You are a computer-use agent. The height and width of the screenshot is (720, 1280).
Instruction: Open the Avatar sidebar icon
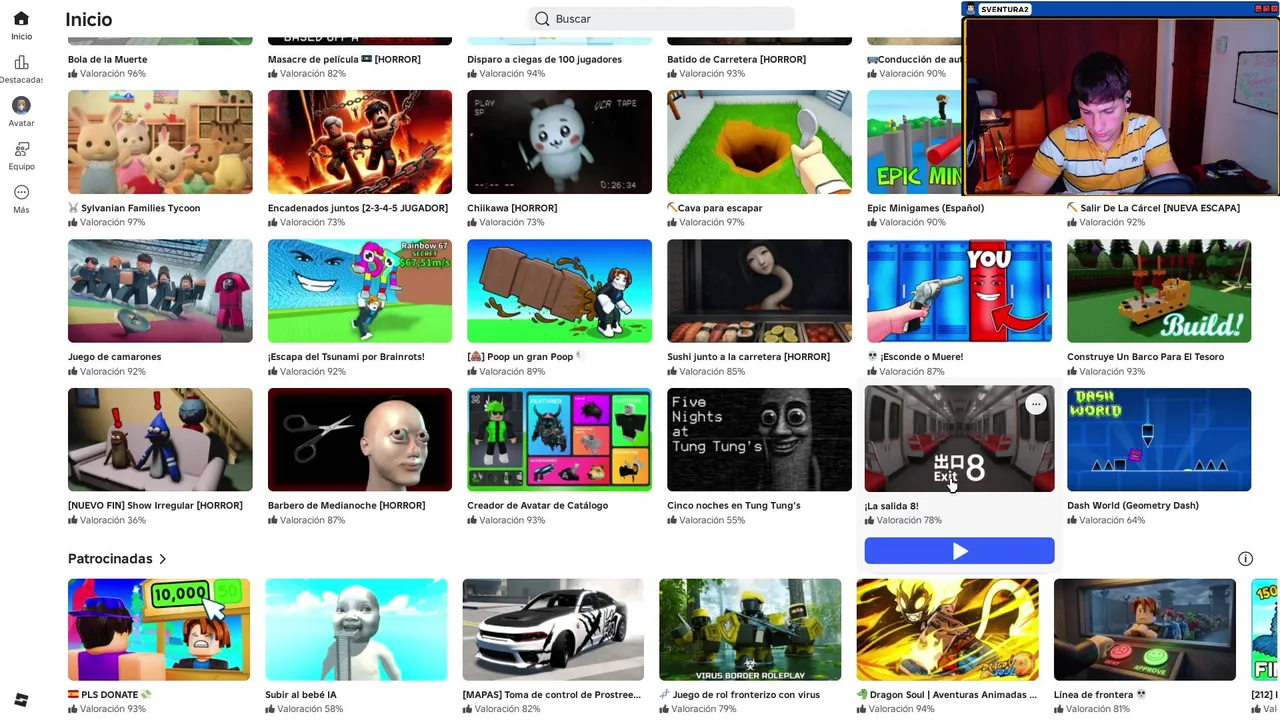coord(21,105)
